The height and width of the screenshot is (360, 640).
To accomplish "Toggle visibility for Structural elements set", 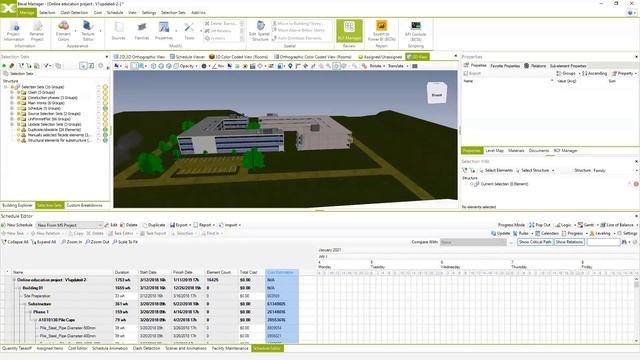I will point(105,140).
